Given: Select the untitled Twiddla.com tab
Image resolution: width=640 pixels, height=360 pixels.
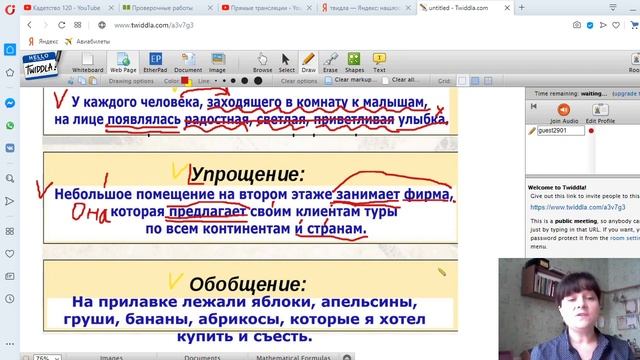Looking at the screenshot, I should (x=465, y=8).
